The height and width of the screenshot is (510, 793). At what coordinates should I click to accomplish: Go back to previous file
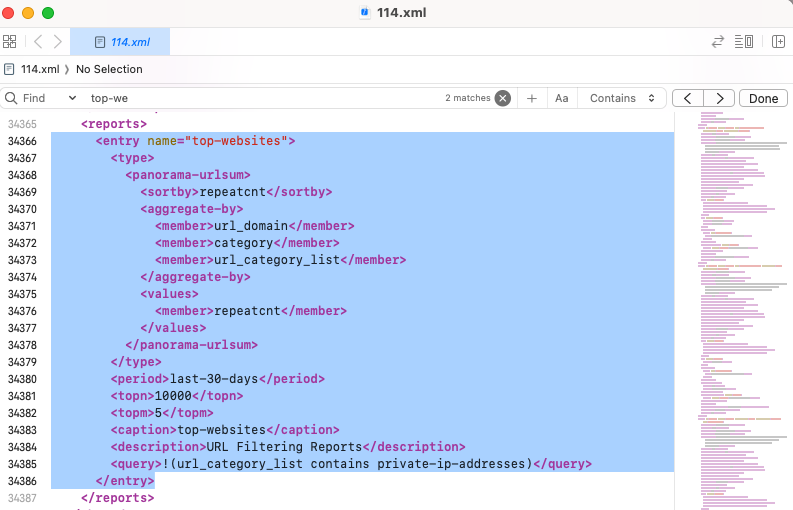pos(38,42)
